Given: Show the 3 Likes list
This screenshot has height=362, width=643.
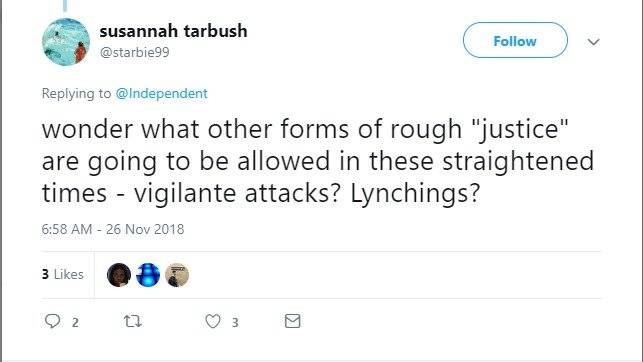Looking at the screenshot, I should pyautogui.click(x=63, y=274).
